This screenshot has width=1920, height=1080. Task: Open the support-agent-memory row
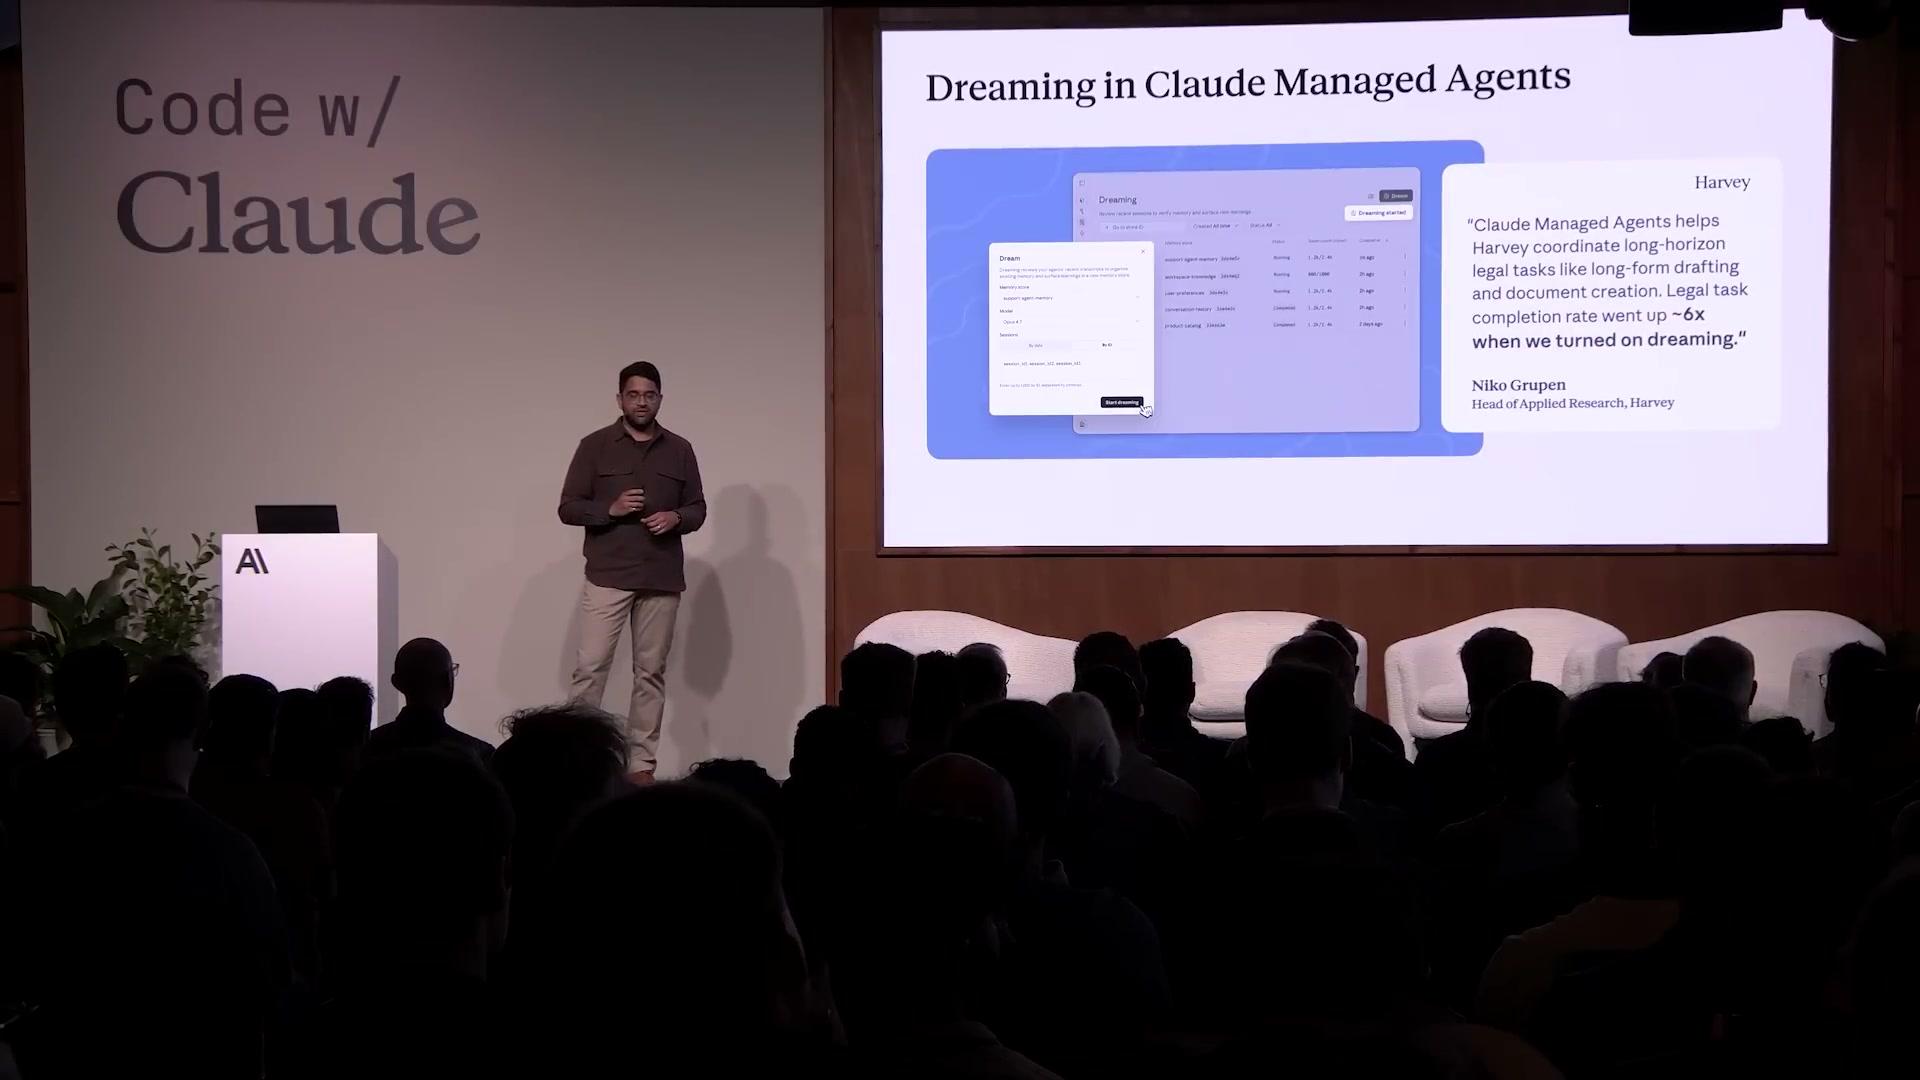coord(1284,258)
